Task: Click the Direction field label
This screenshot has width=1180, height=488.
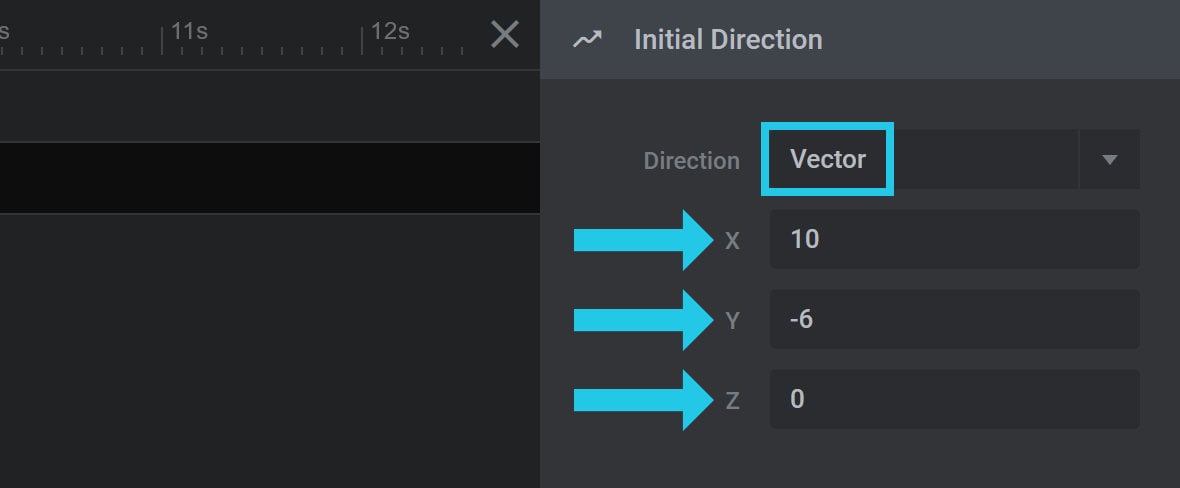Action: coord(692,161)
